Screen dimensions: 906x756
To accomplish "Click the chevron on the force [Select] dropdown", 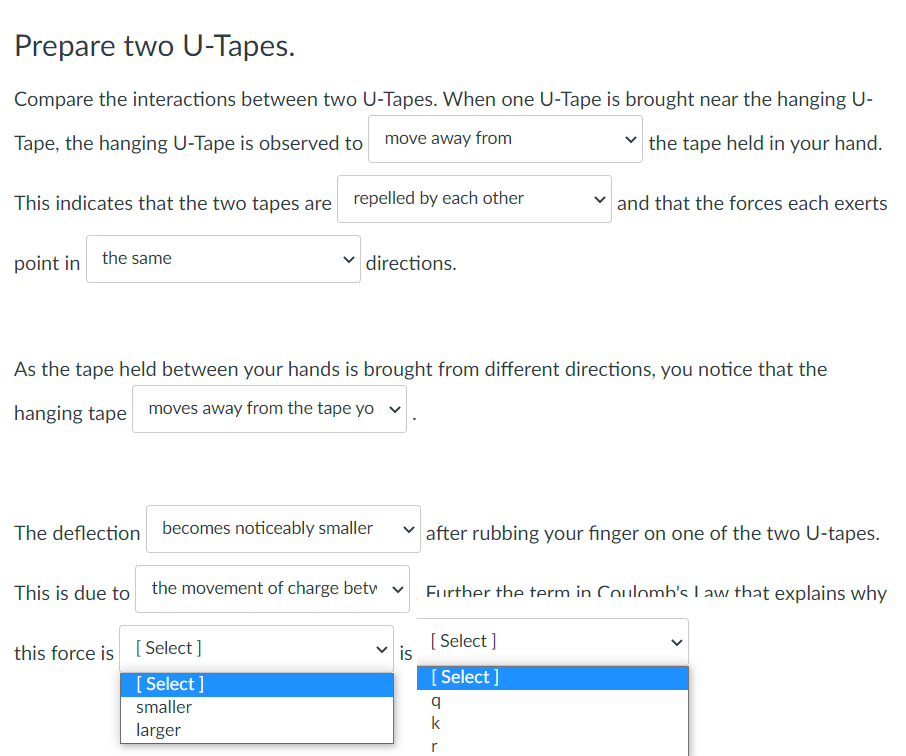I will tap(381, 648).
